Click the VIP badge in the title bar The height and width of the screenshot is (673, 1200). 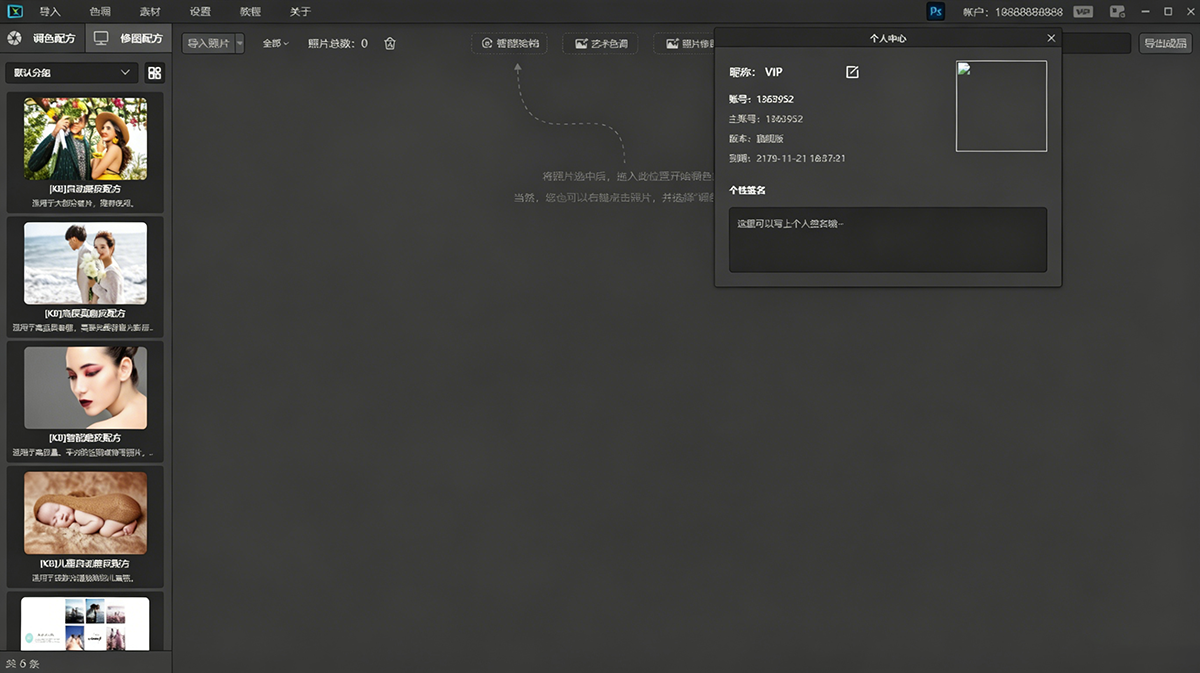[1083, 12]
